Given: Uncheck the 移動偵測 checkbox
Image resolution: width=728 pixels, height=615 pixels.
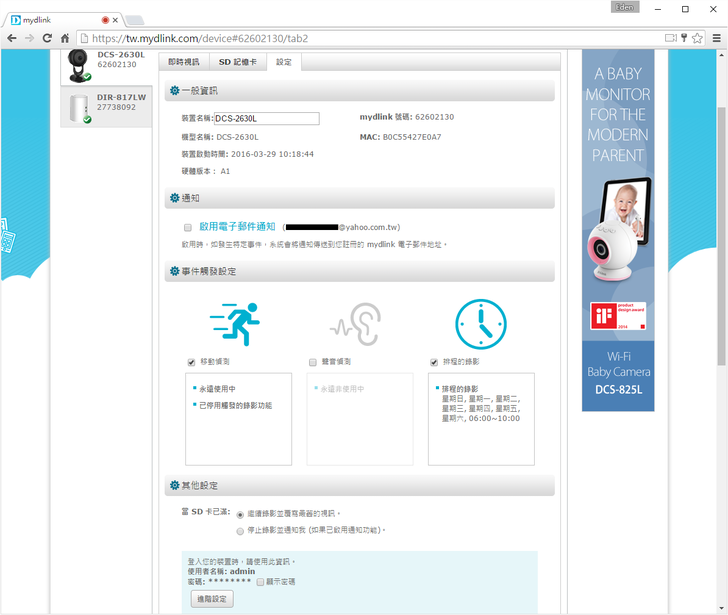Looking at the screenshot, I should pos(191,363).
